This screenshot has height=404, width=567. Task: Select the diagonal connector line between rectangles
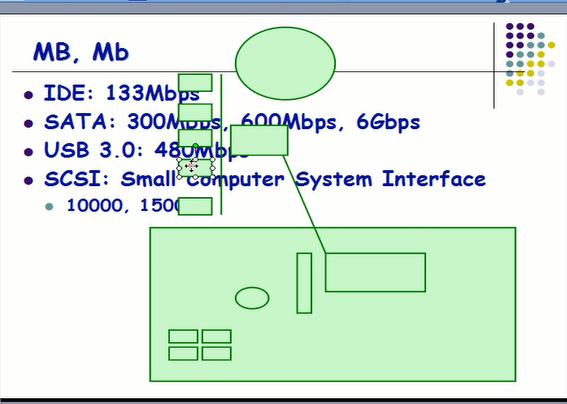(304, 204)
